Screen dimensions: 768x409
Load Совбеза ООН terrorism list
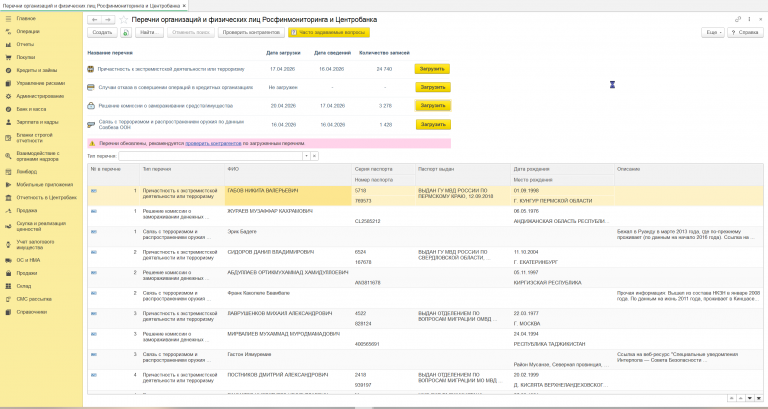[433, 124]
